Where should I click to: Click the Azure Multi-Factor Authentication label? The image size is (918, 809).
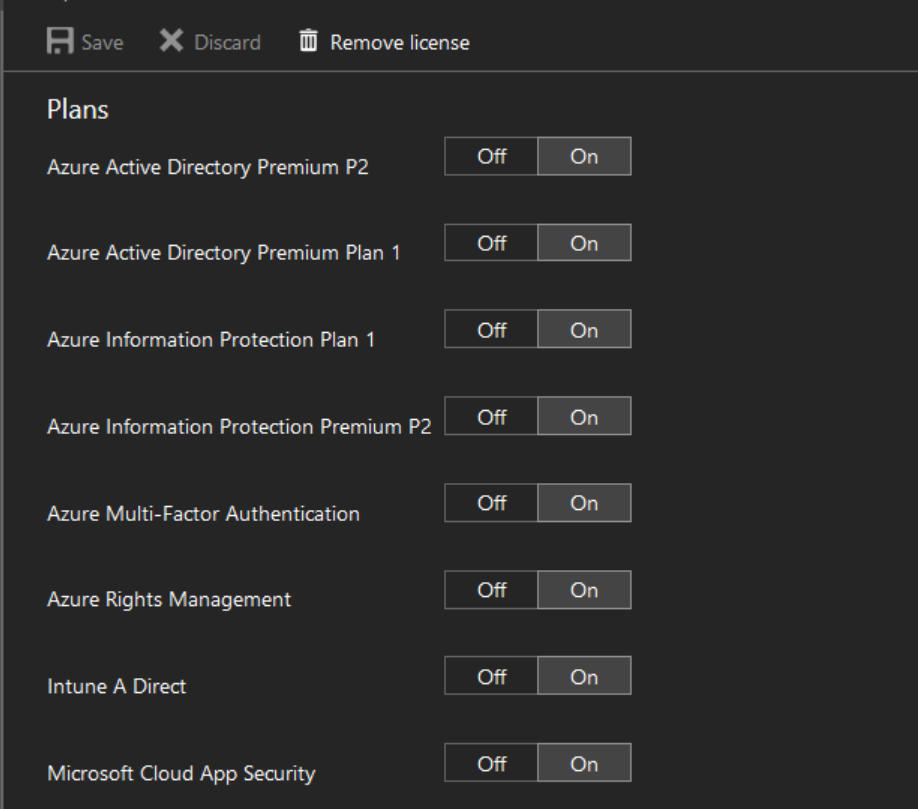pyautogui.click(x=203, y=513)
